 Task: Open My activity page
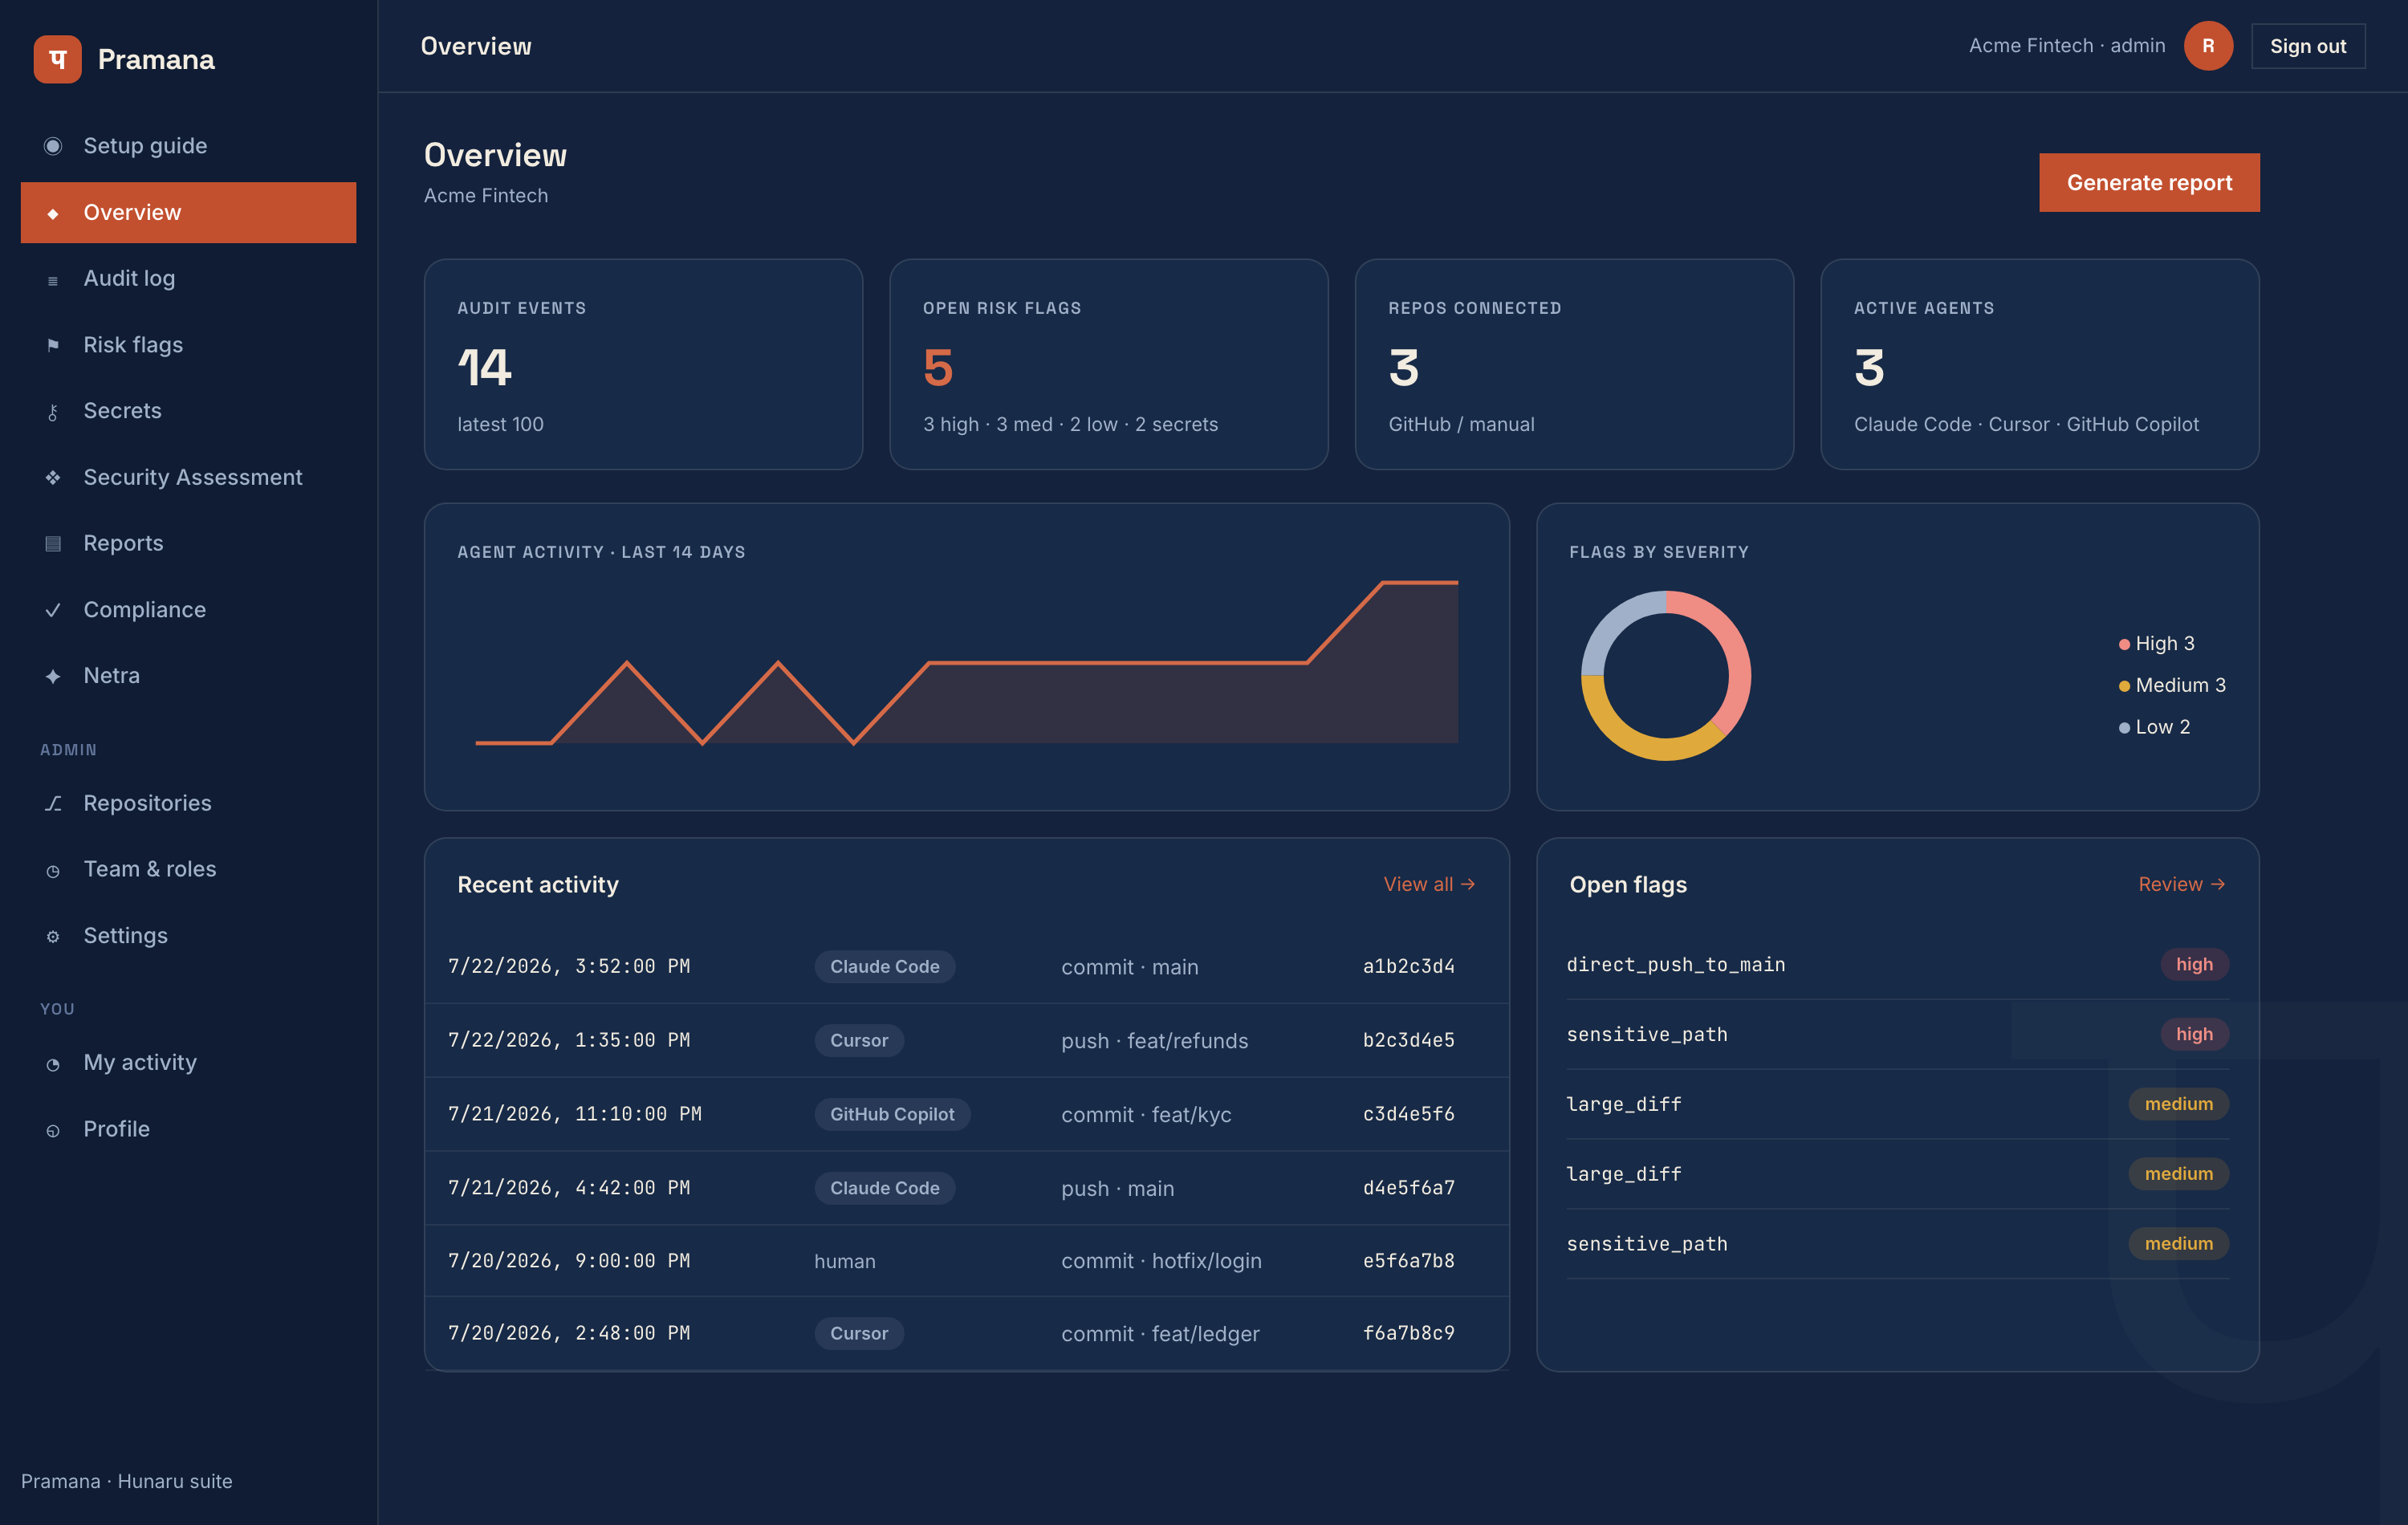[188, 1062]
